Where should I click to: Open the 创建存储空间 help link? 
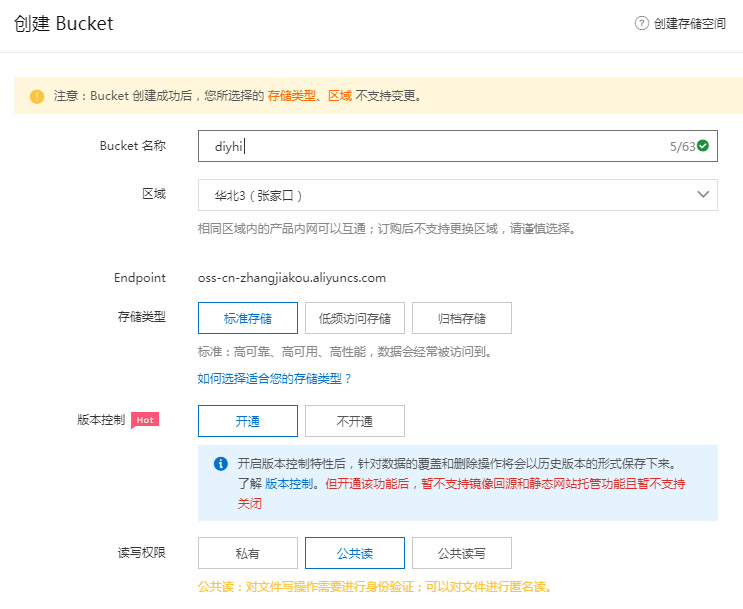click(x=689, y=24)
